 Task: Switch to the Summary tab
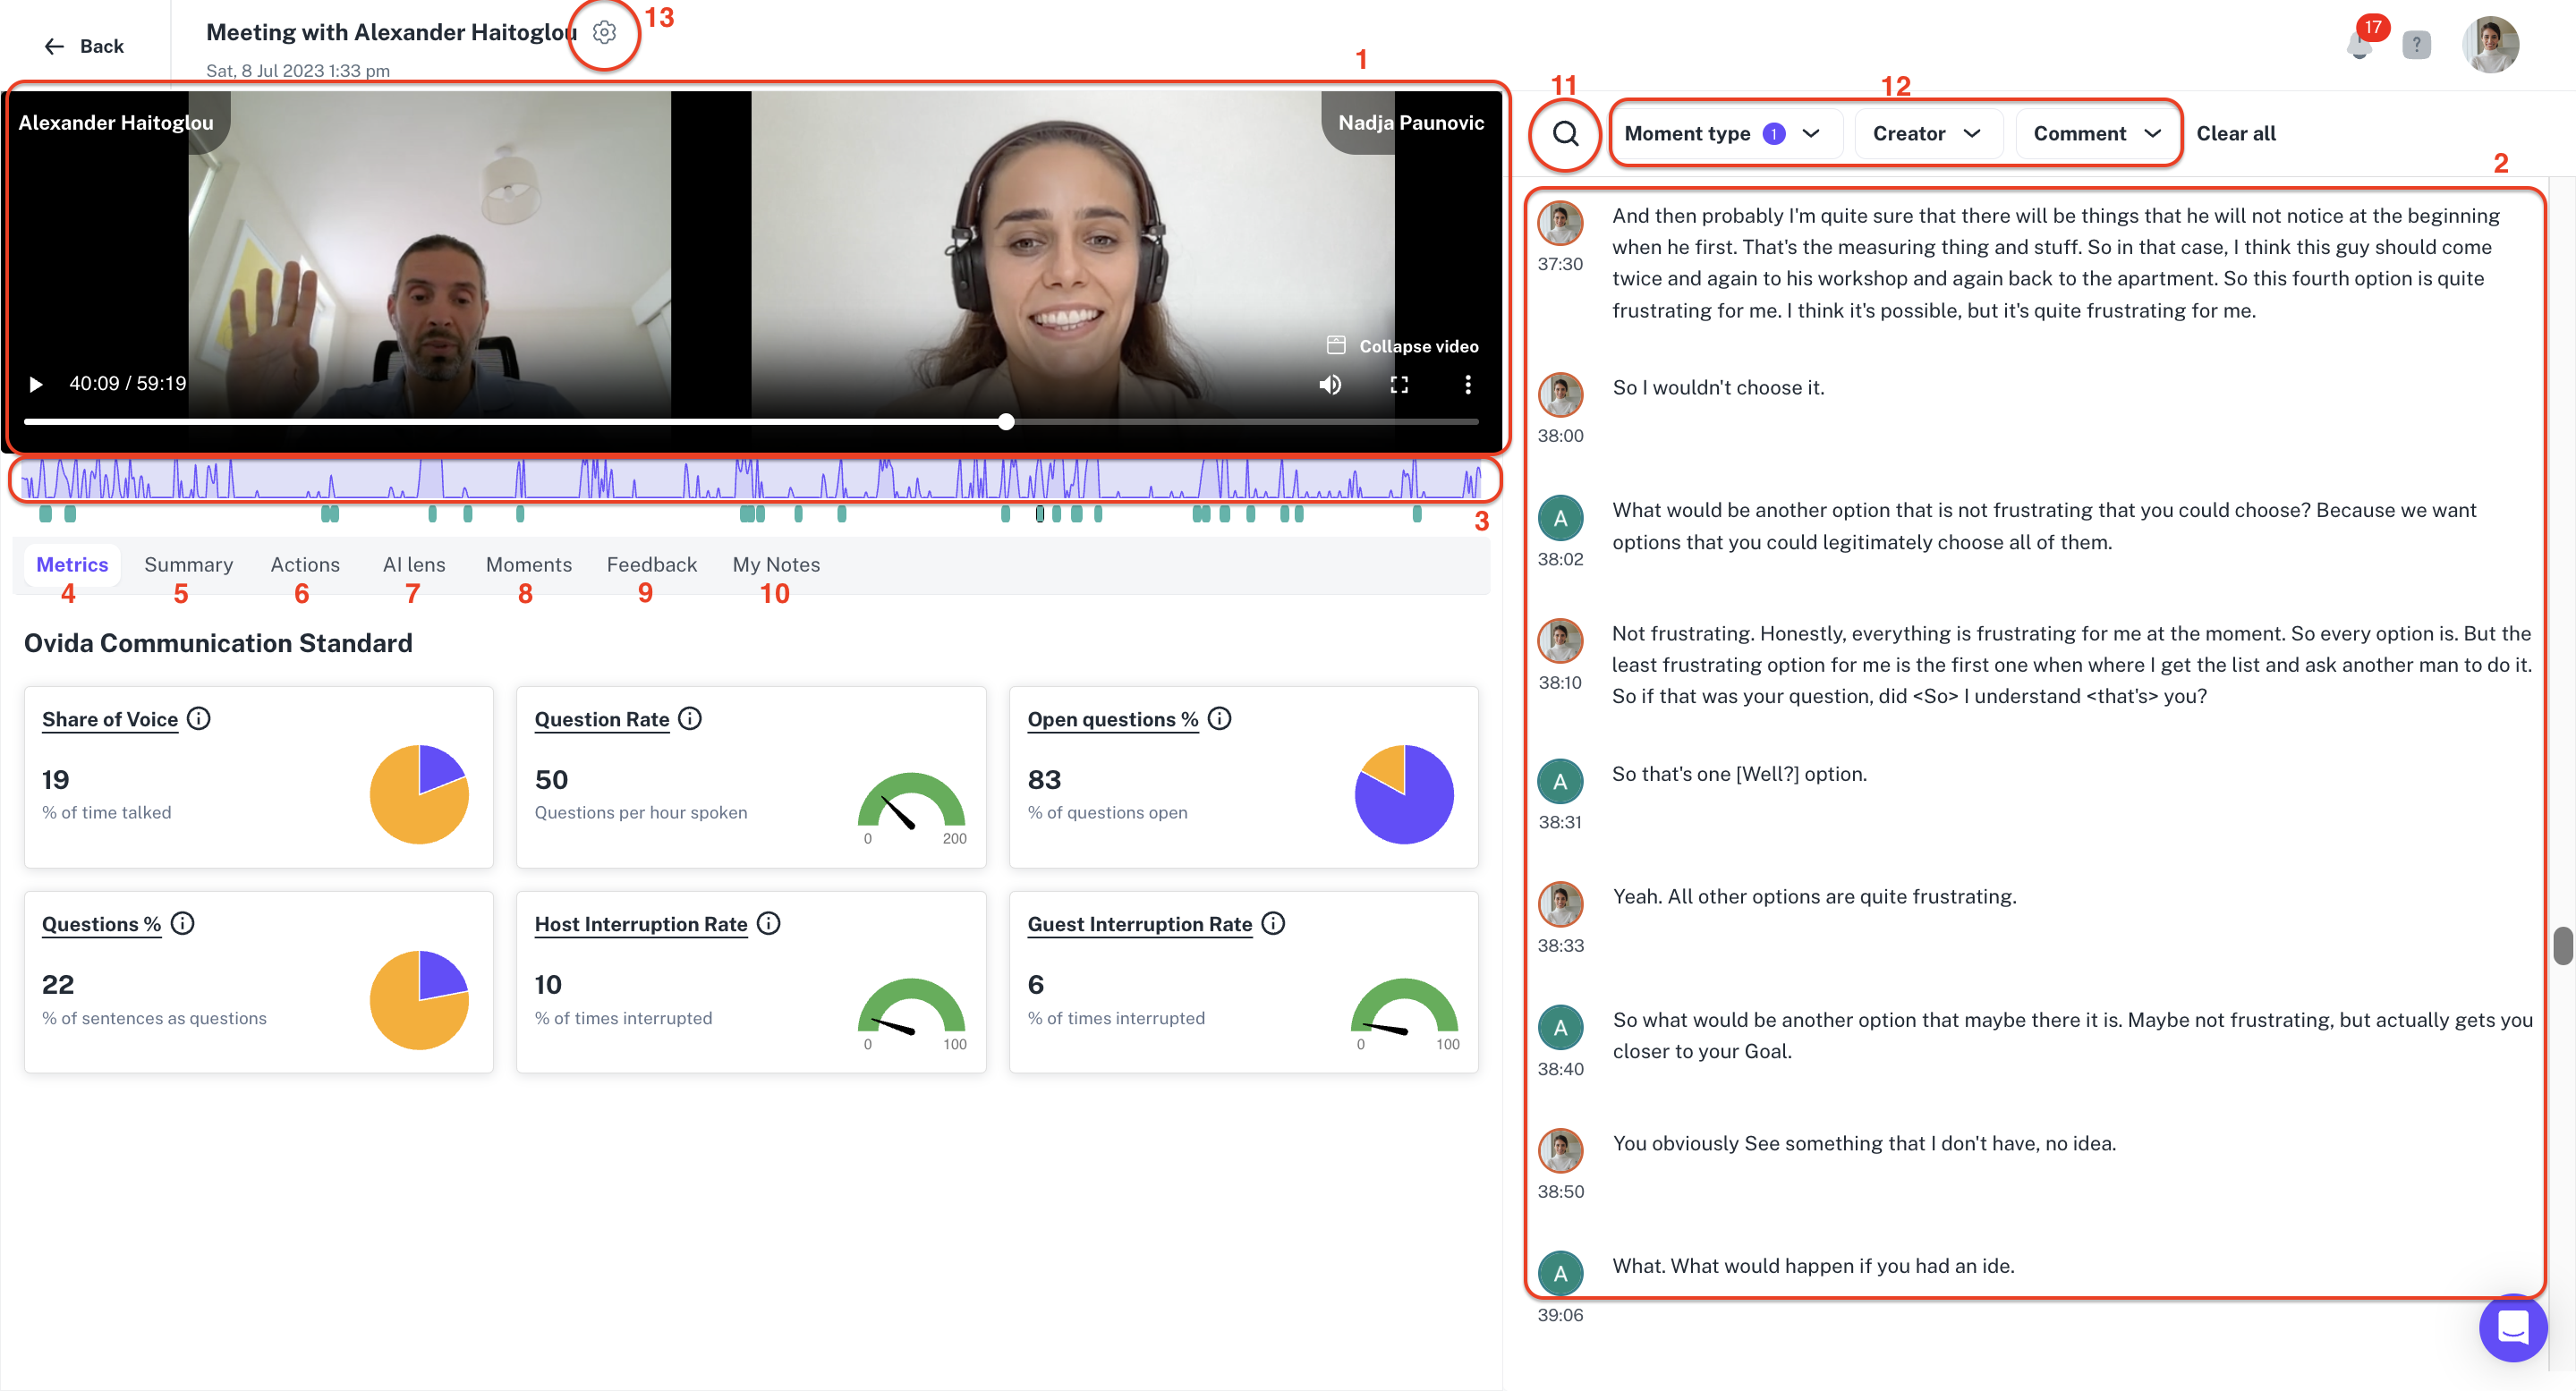click(x=188, y=565)
